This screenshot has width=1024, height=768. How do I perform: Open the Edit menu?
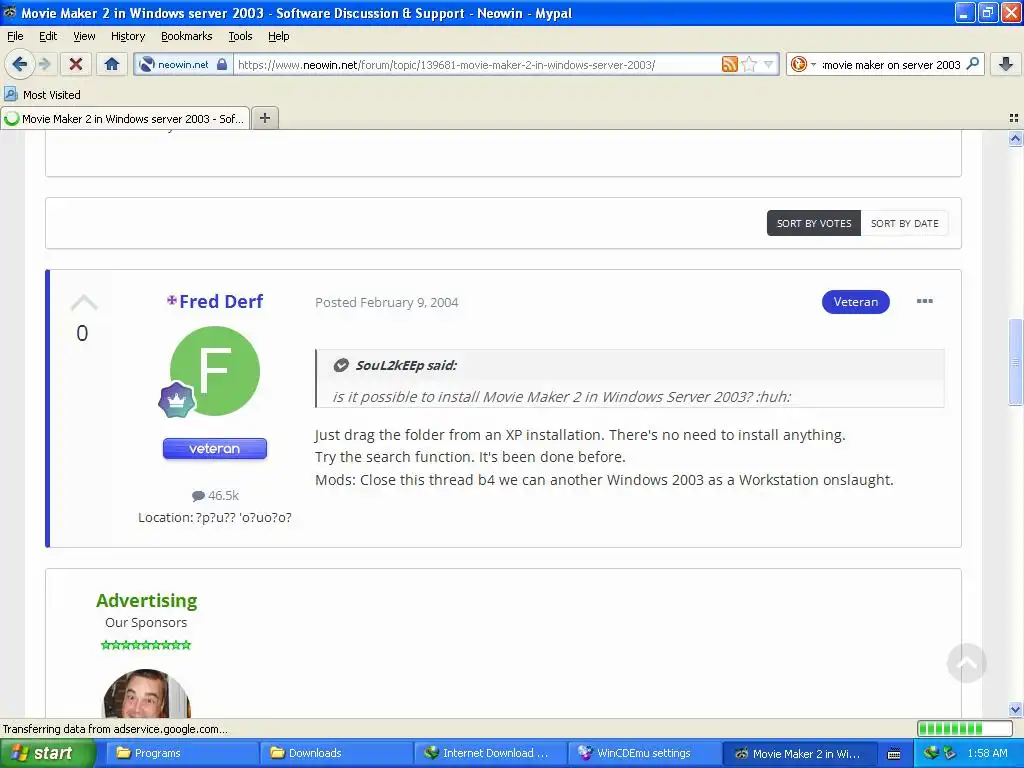[x=48, y=36]
